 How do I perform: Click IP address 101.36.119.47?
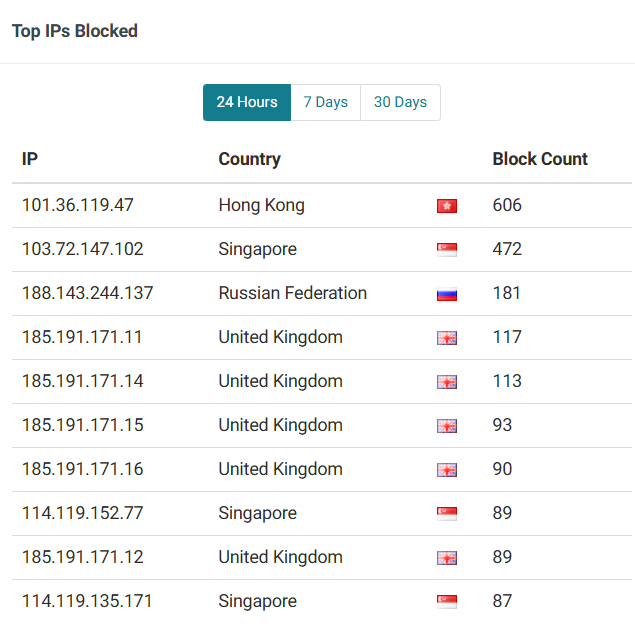[78, 205]
